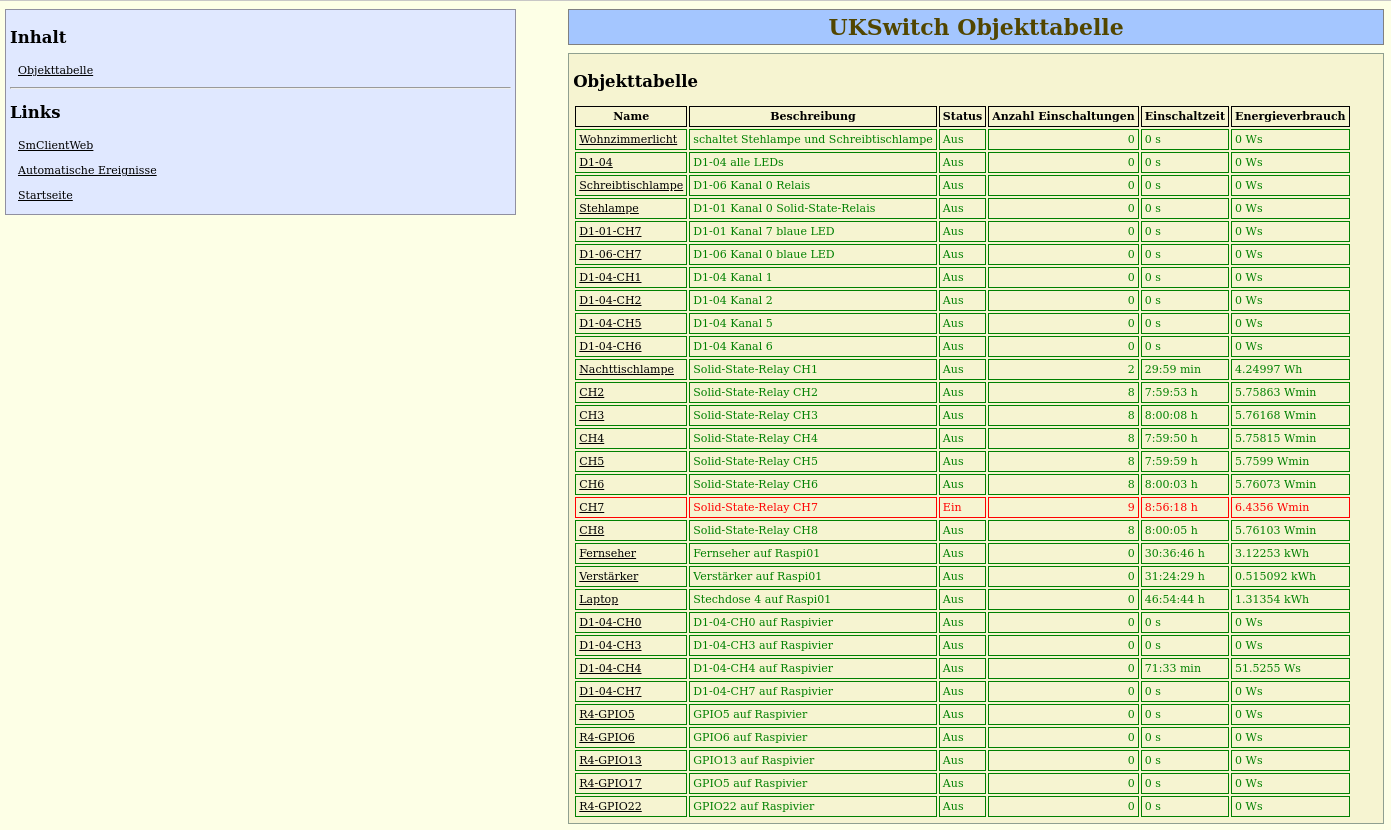Open the SmClientWeb link
This screenshot has height=830, width=1391.
55,145
